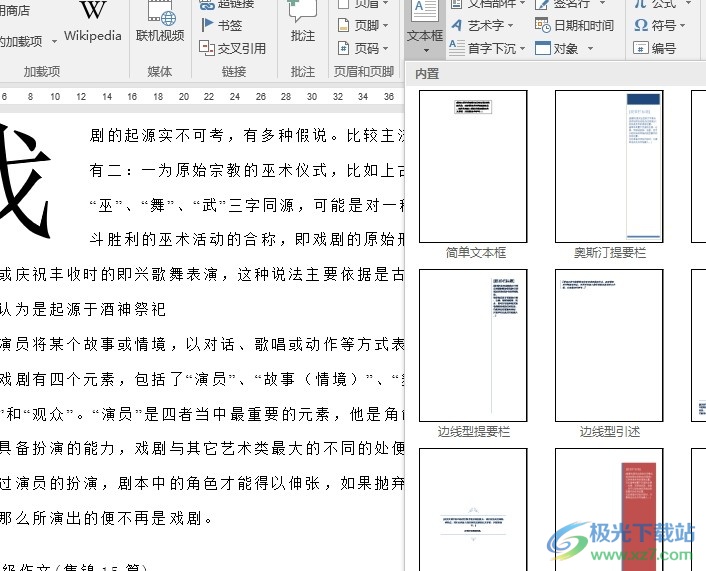The image size is (706, 571).
Task: Insert numbering (编号)
Action: point(655,48)
